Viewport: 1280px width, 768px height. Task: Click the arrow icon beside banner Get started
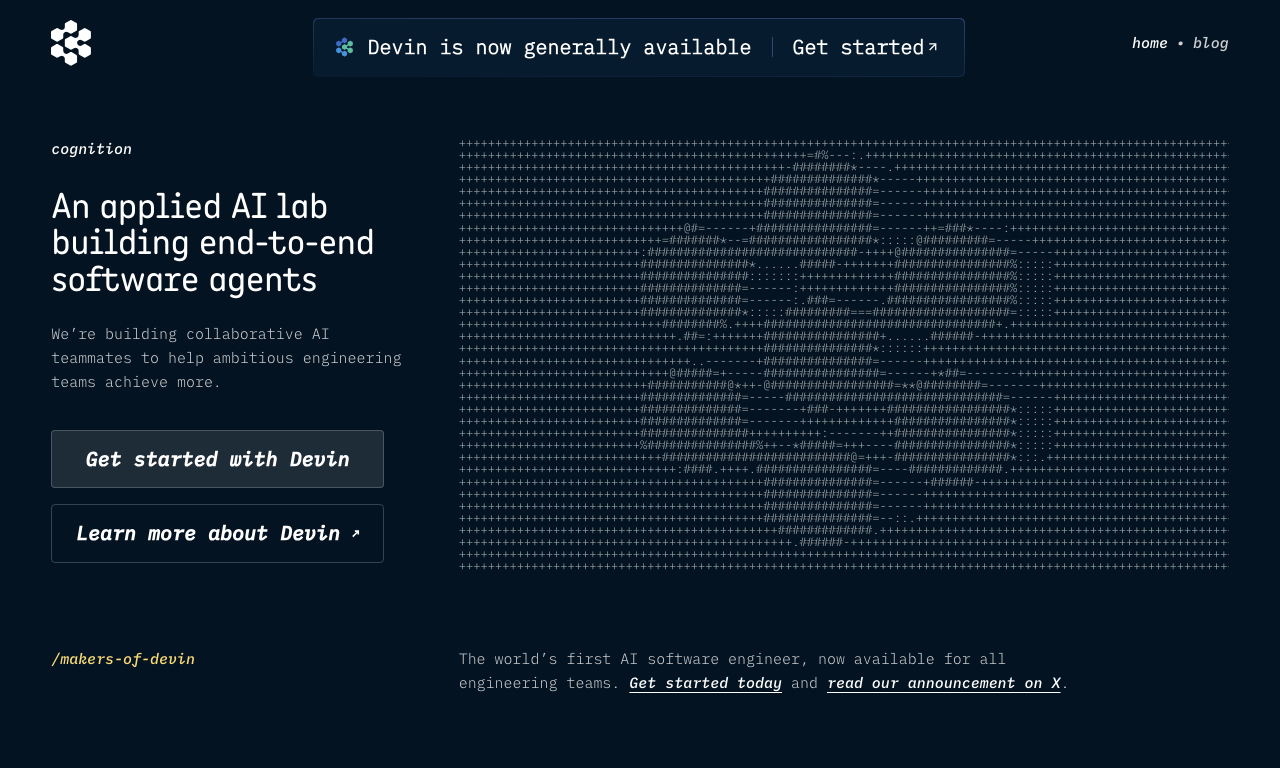(932, 46)
